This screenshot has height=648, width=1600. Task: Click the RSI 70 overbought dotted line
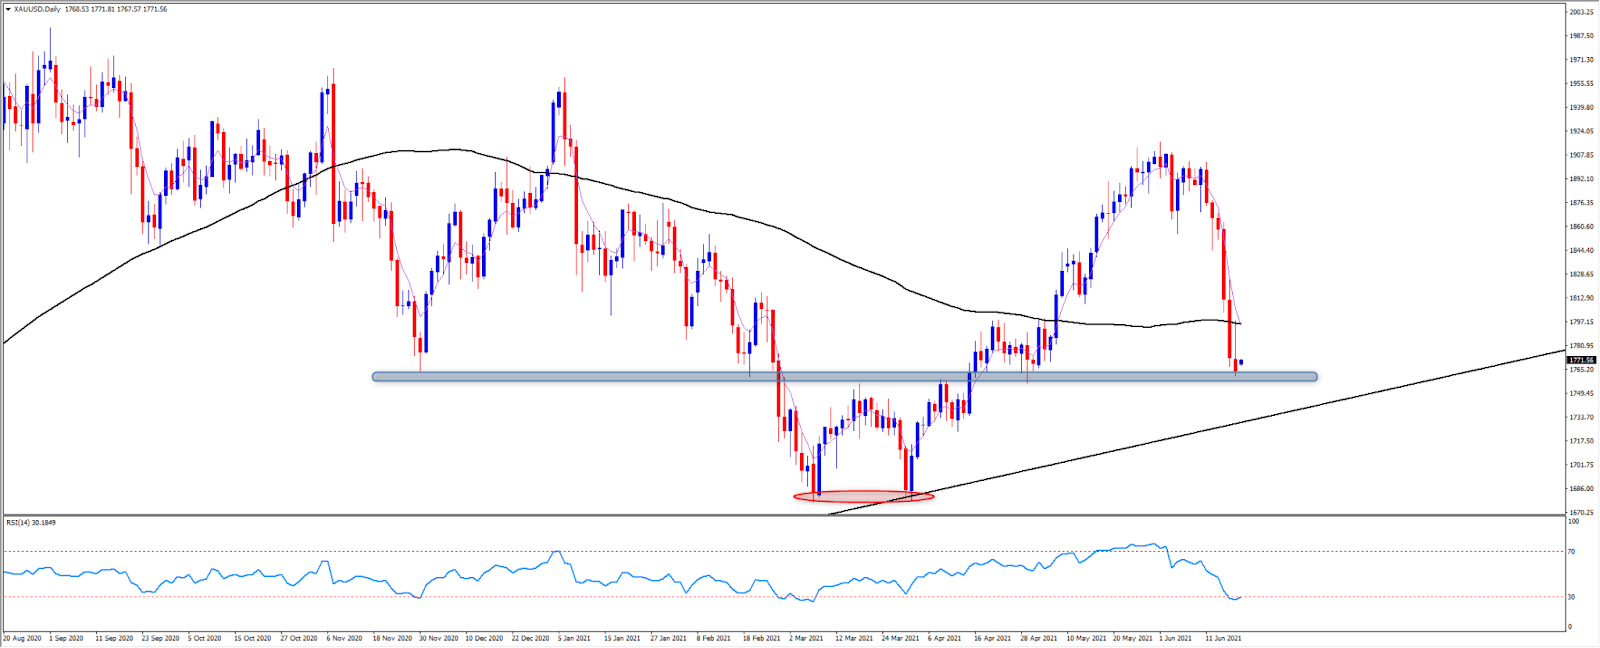(x=700, y=551)
